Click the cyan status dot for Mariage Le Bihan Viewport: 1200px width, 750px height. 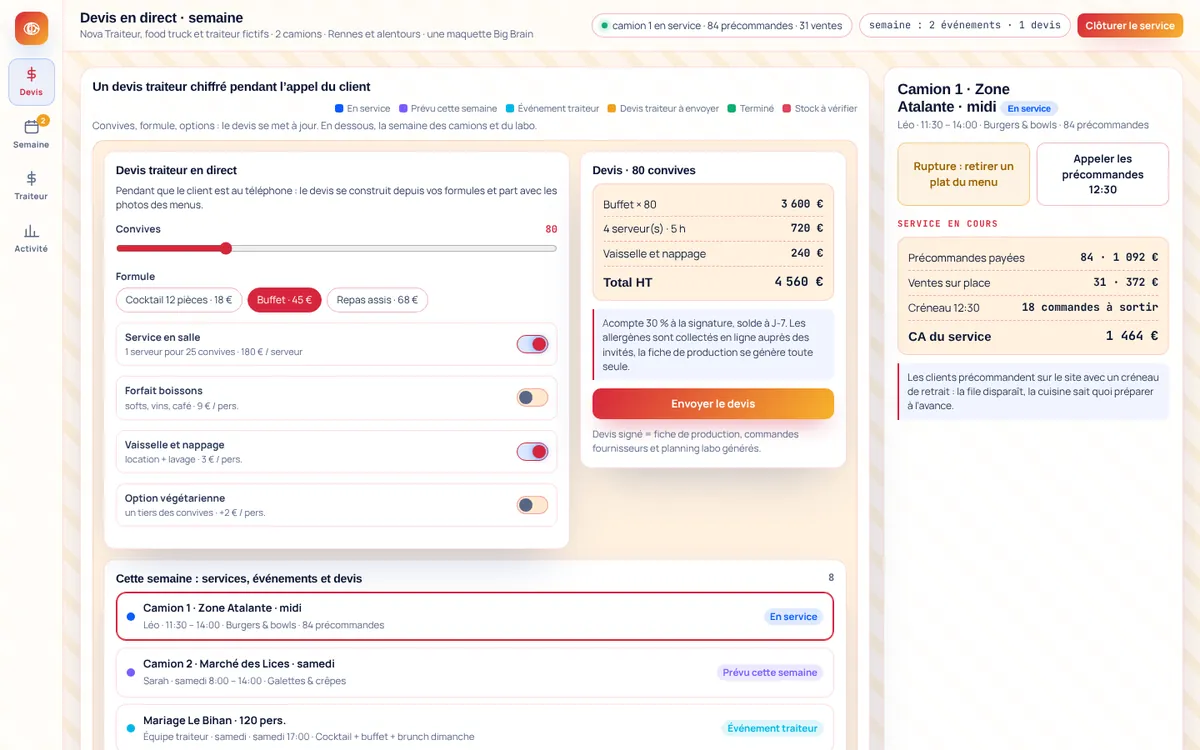(131, 728)
